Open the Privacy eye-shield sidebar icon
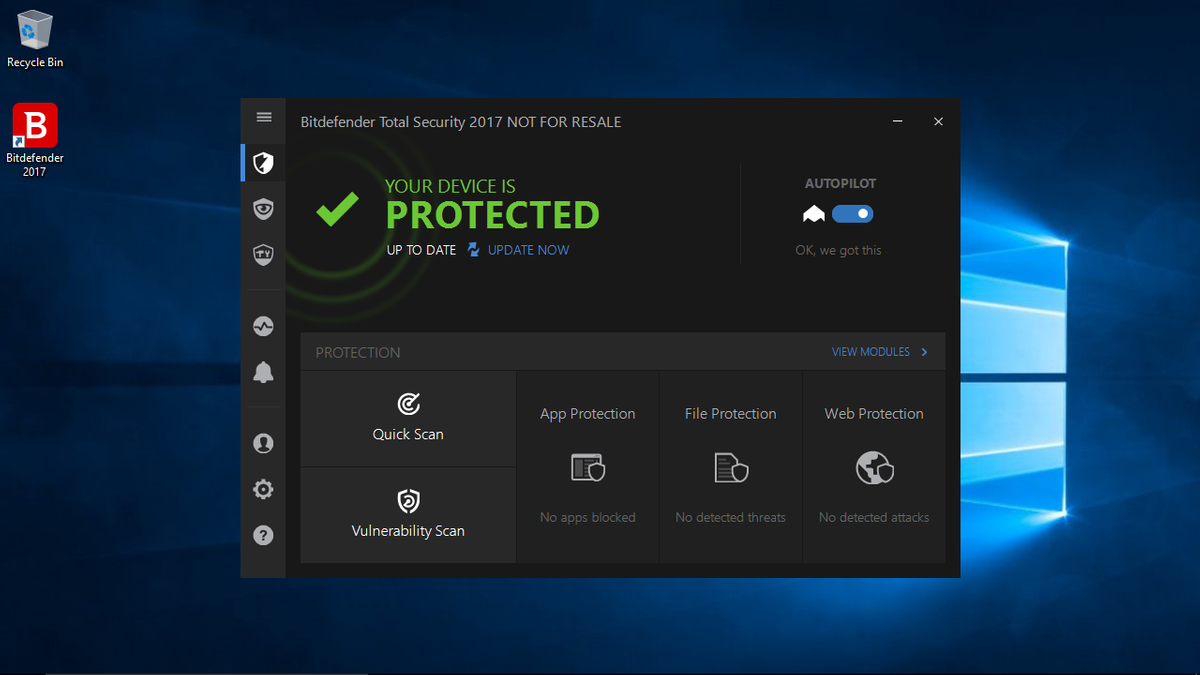 click(x=263, y=209)
